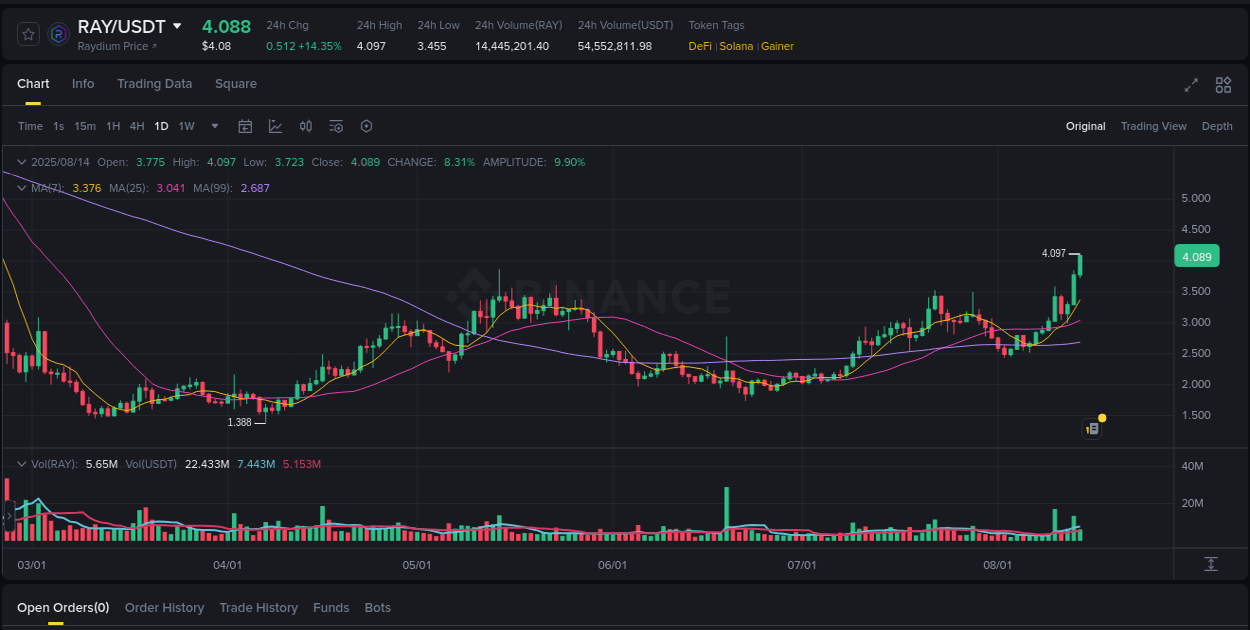Open the extra timeframes dropdown arrow

tap(214, 126)
